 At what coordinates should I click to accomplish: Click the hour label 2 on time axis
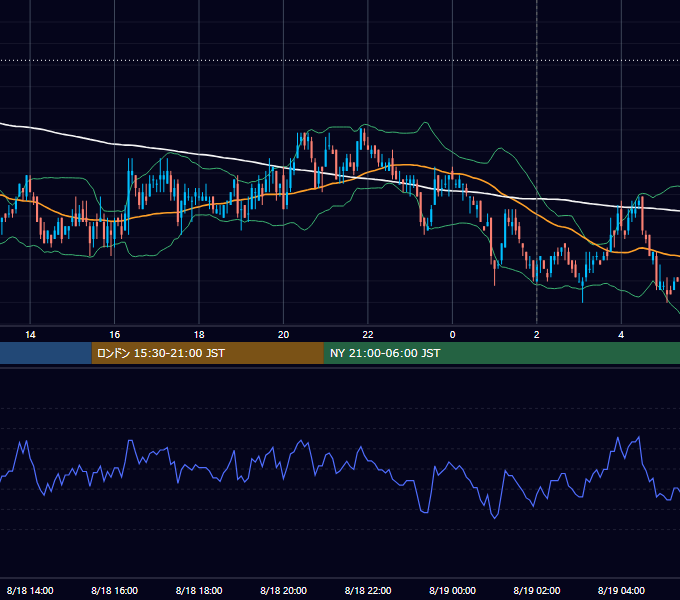click(x=536, y=335)
